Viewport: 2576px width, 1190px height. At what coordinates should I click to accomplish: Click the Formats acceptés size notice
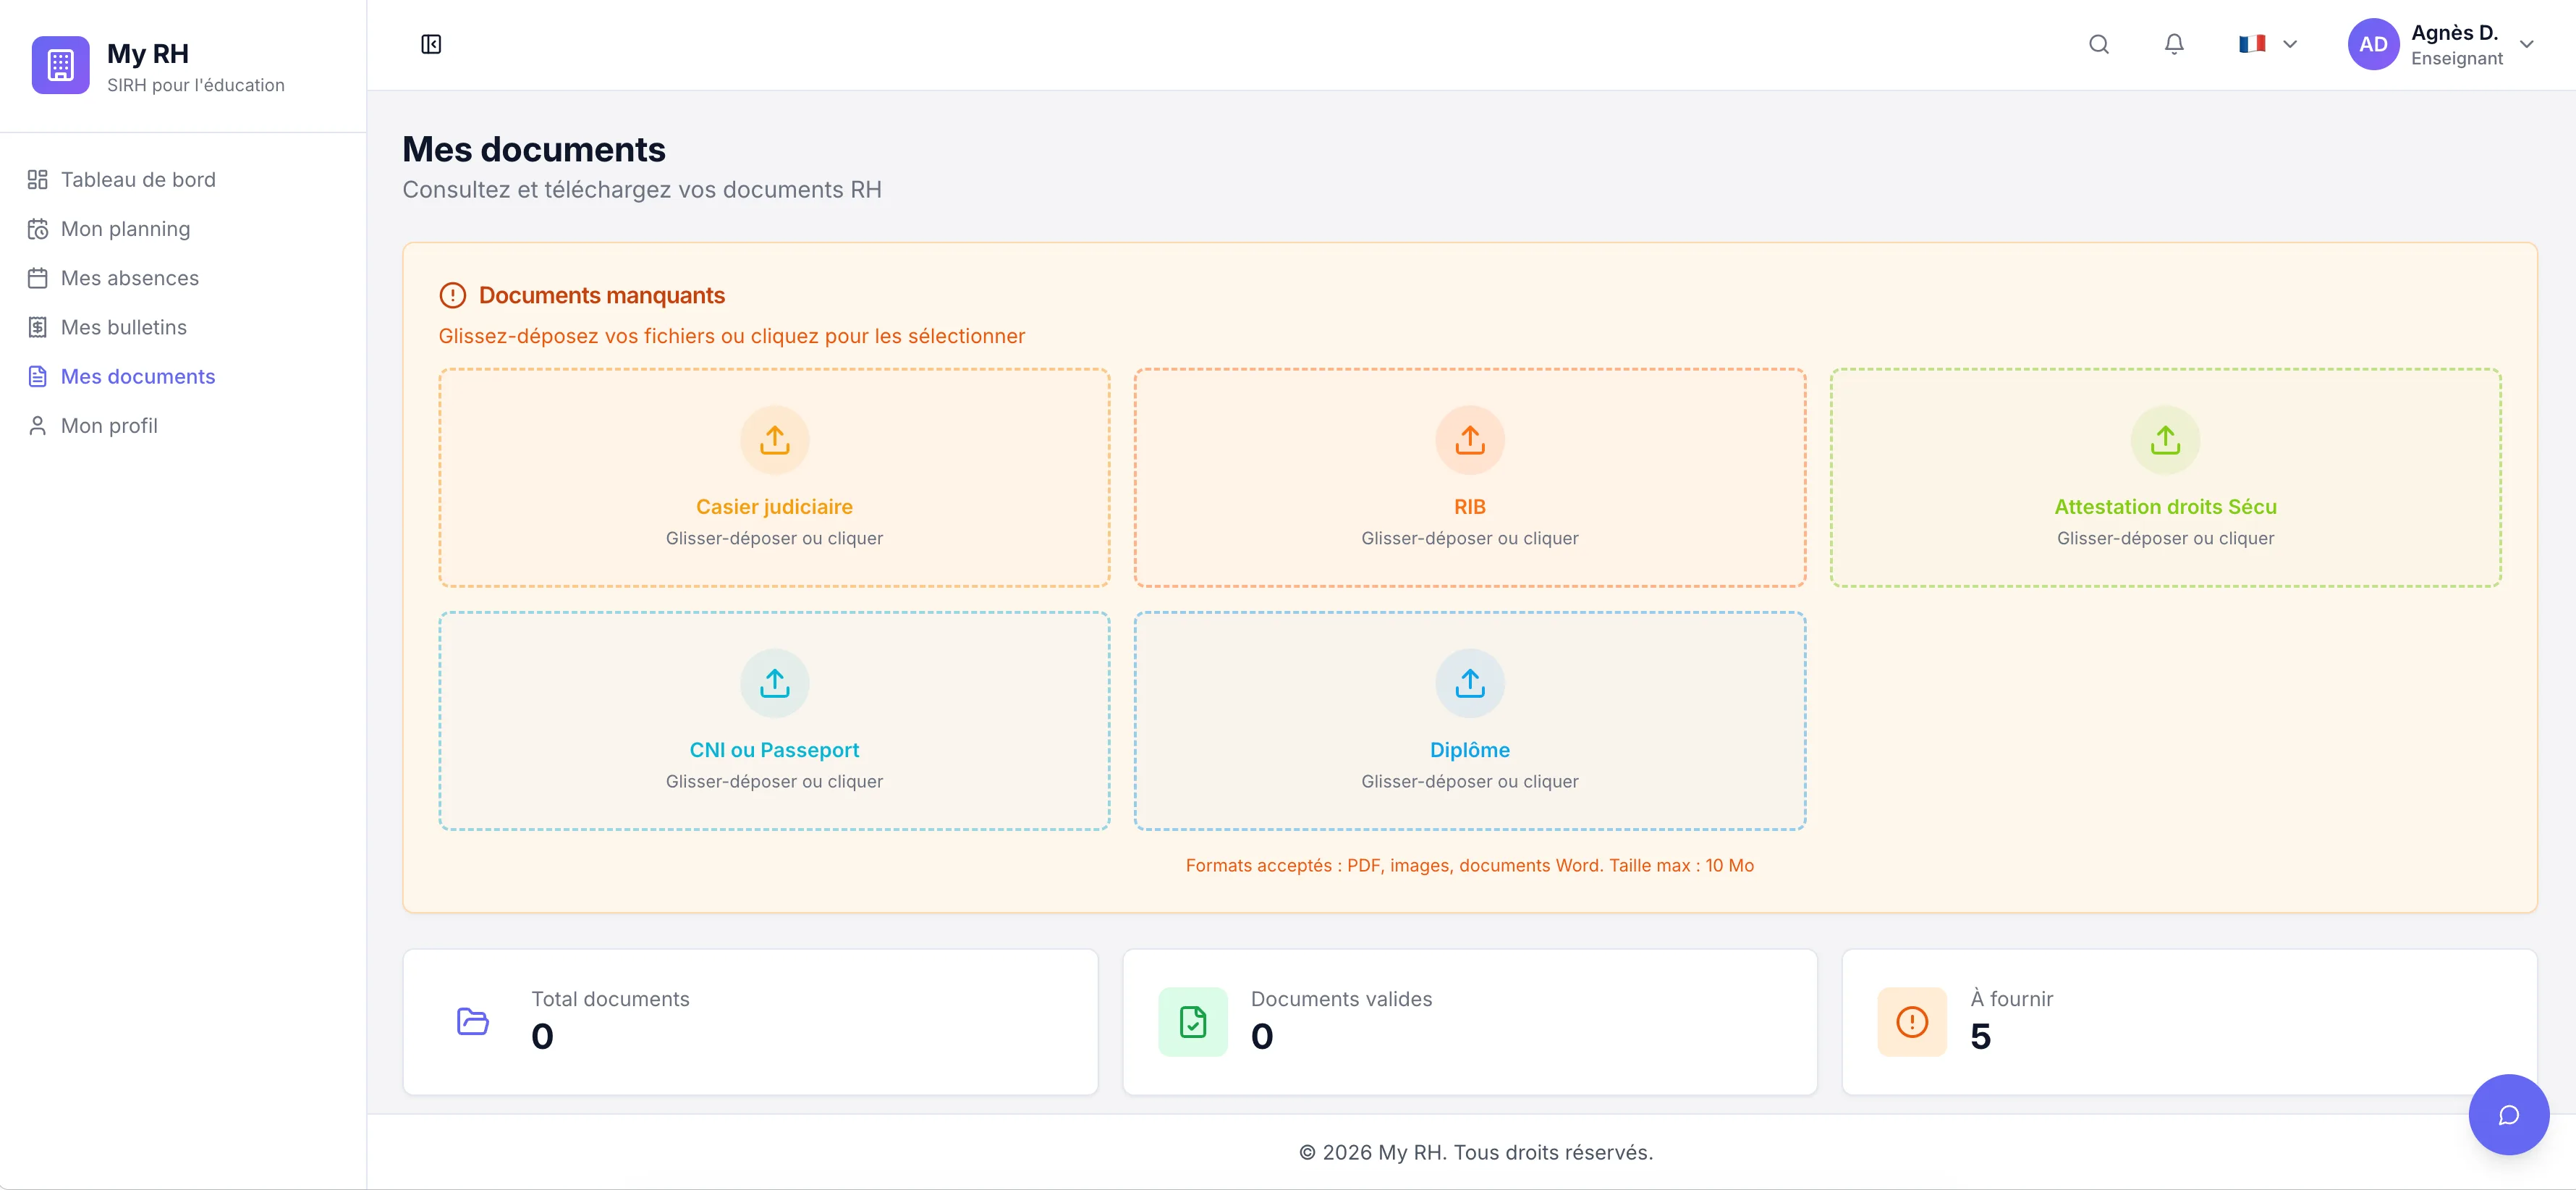(x=1469, y=866)
